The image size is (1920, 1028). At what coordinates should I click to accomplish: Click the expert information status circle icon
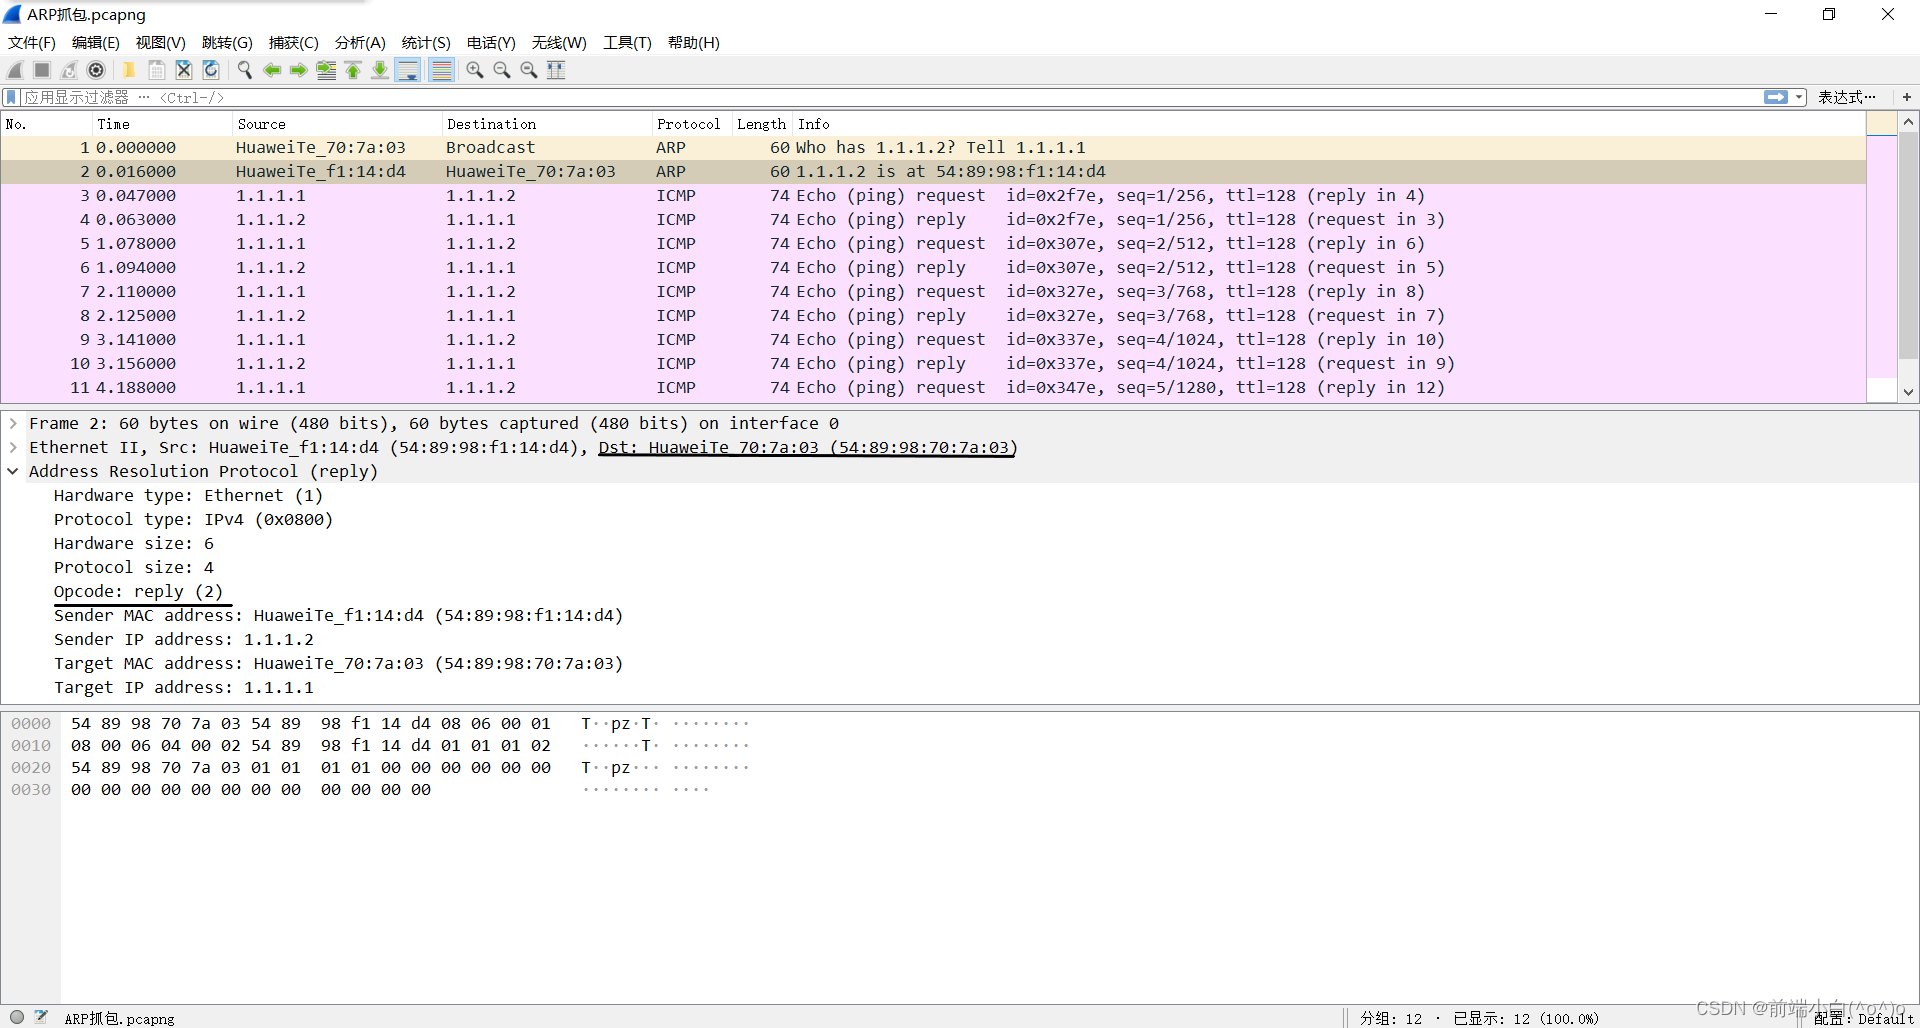tap(17, 1017)
